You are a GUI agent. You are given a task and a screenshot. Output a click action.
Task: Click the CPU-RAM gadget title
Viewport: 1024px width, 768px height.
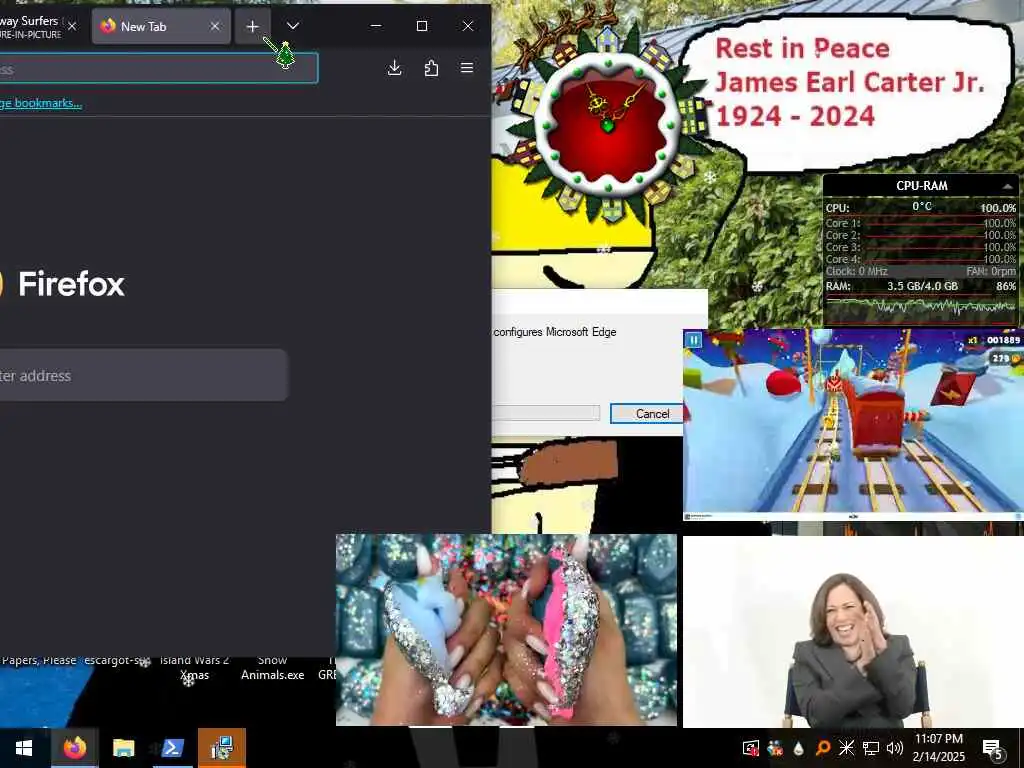pyautogui.click(x=921, y=186)
